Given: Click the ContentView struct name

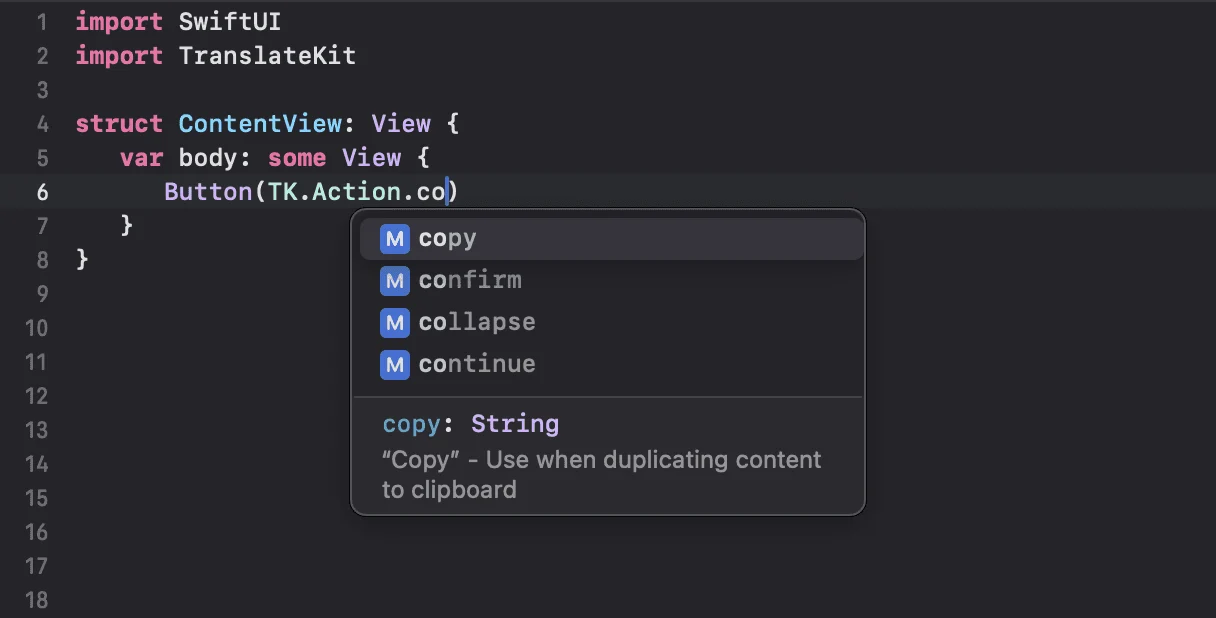Looking at the screenshot, I should point(260,123).
